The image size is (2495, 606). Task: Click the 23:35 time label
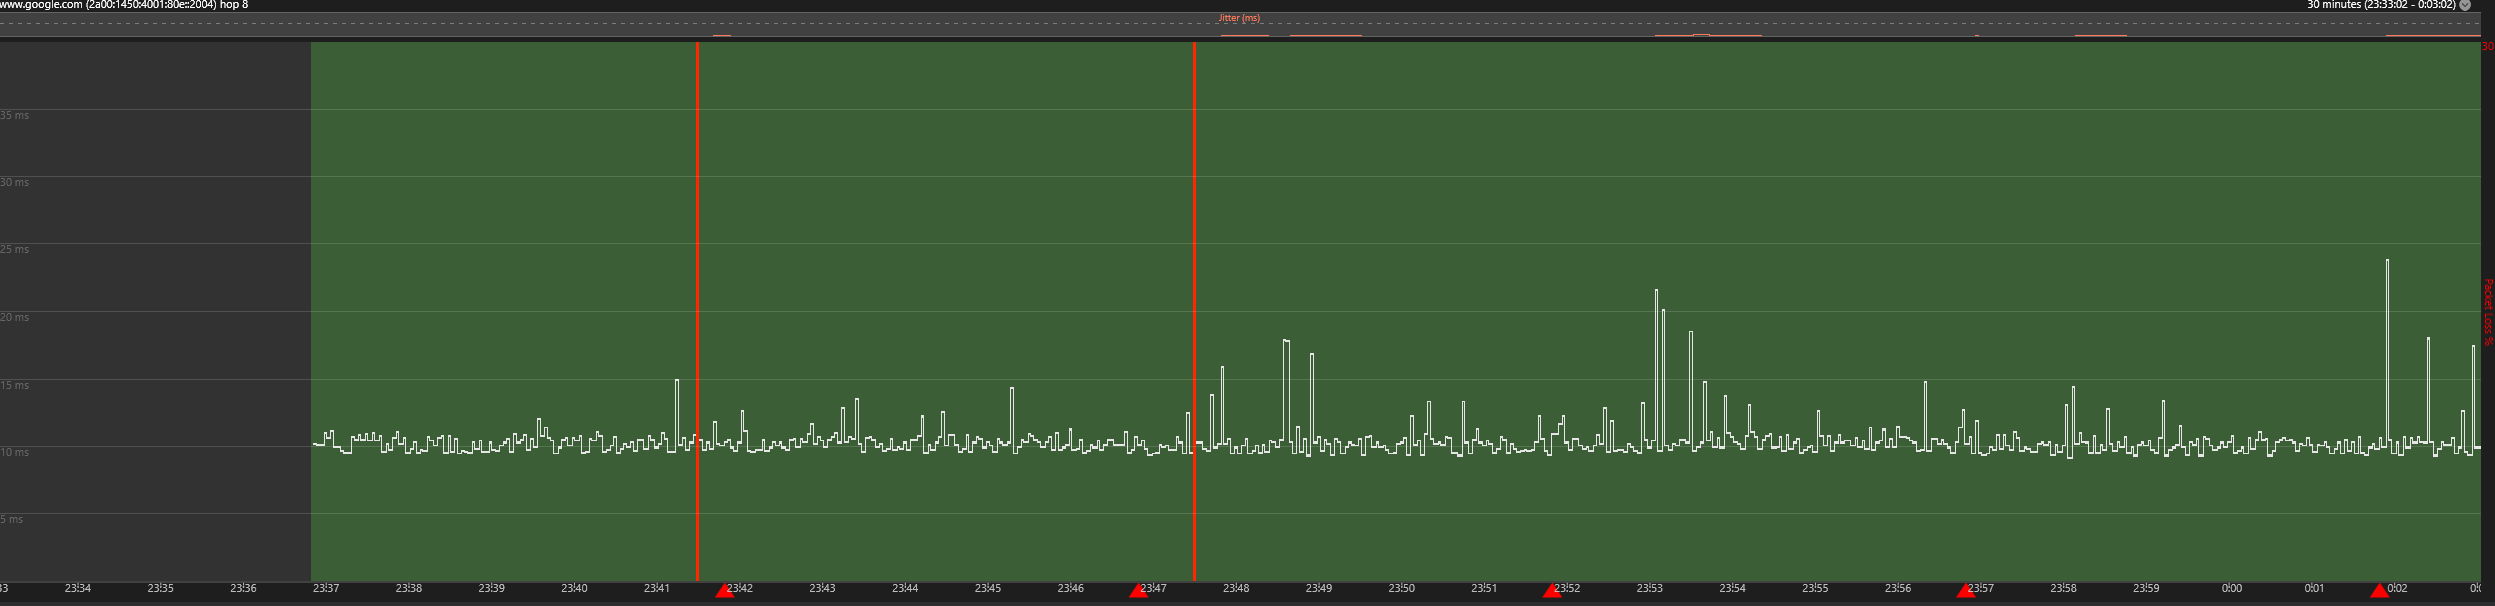[161, 588]
